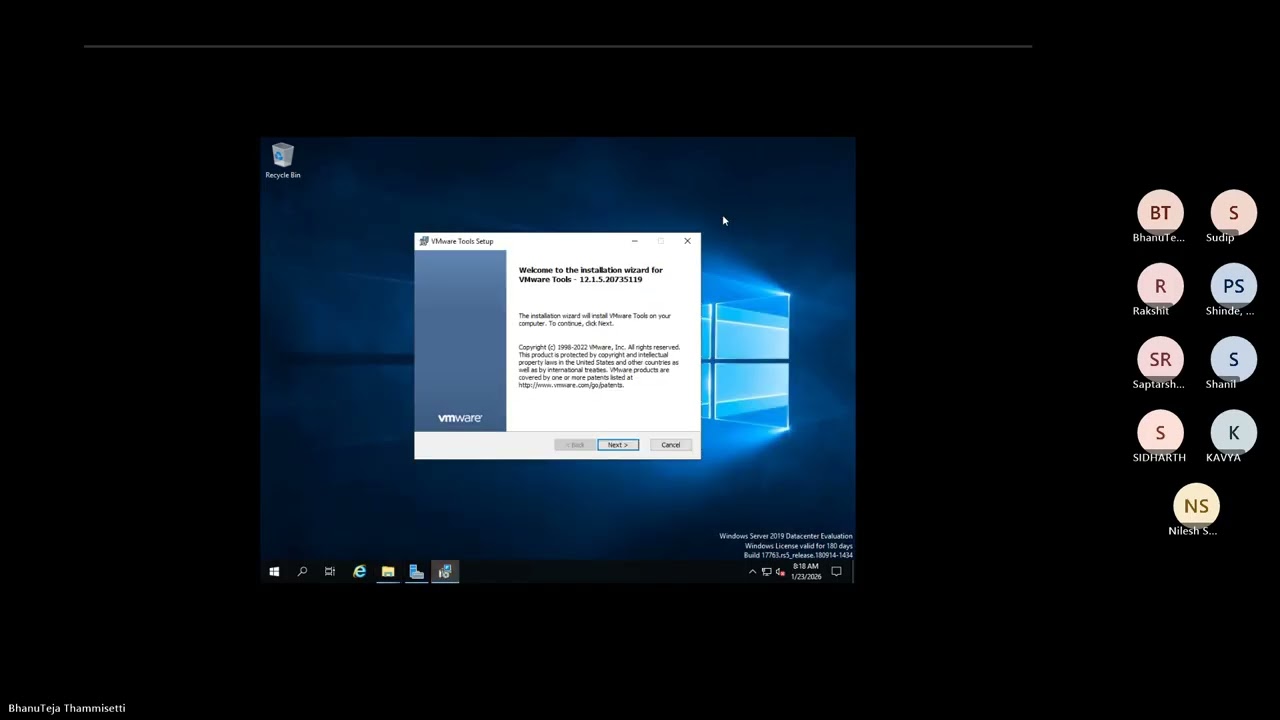Select participant avatar BT BhanuTe...
Viewport: 1280px width, 720px height.
pyautogui.click(x=1160, y=213)
